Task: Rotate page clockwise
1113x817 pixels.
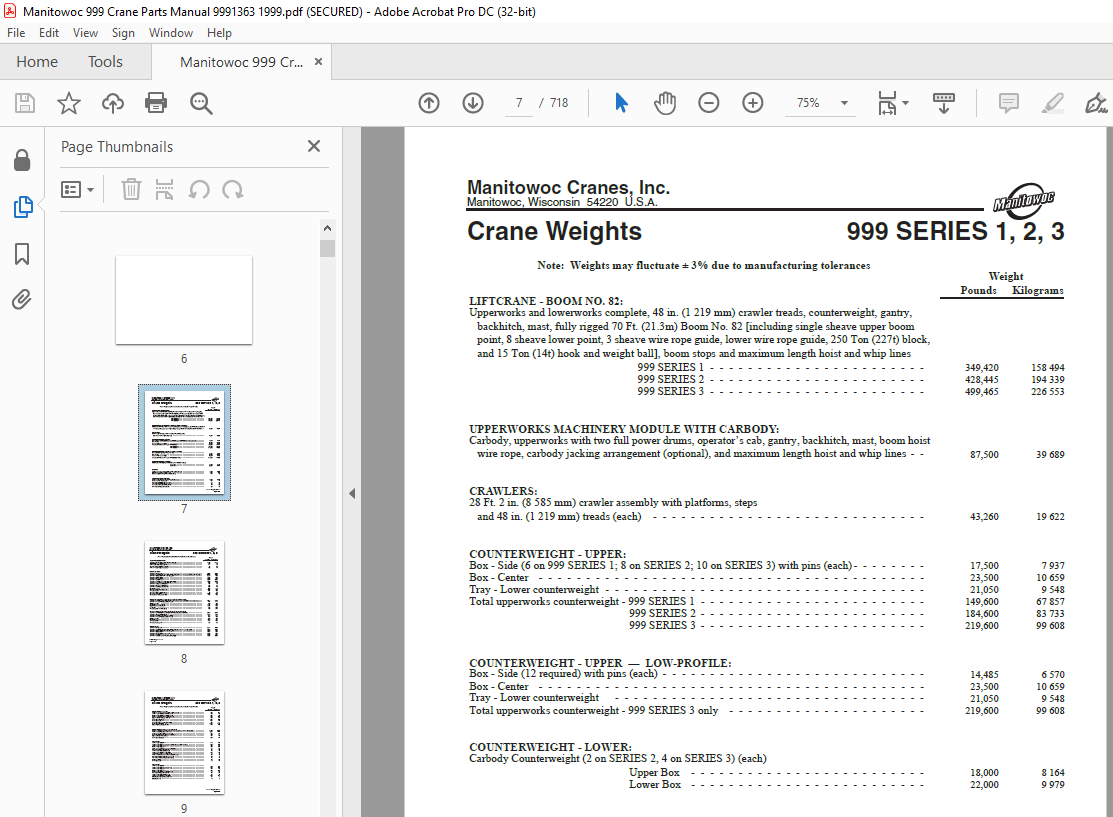Action: (233, 190)
